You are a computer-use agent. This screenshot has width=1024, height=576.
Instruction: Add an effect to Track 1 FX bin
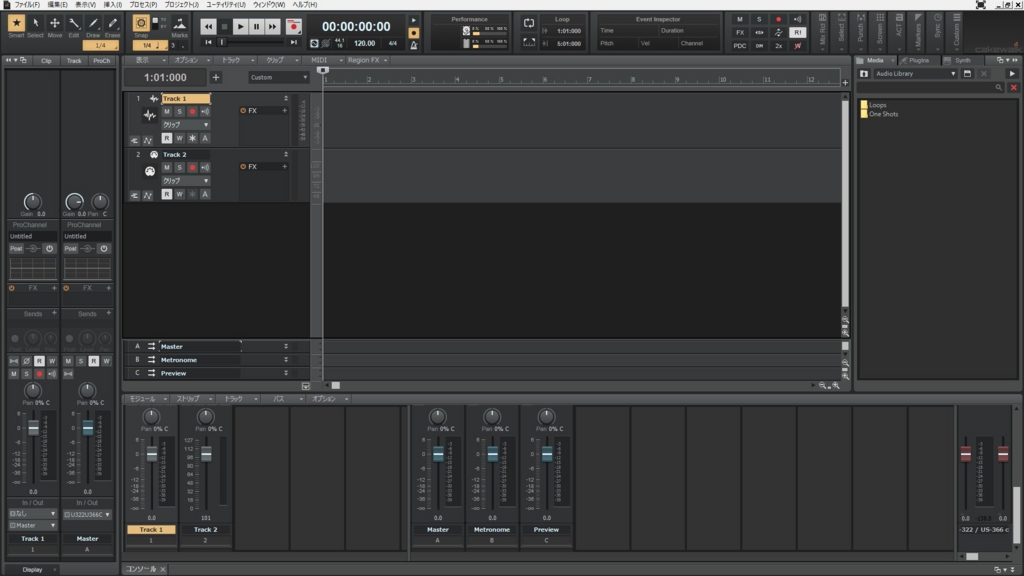click(284, 111)
